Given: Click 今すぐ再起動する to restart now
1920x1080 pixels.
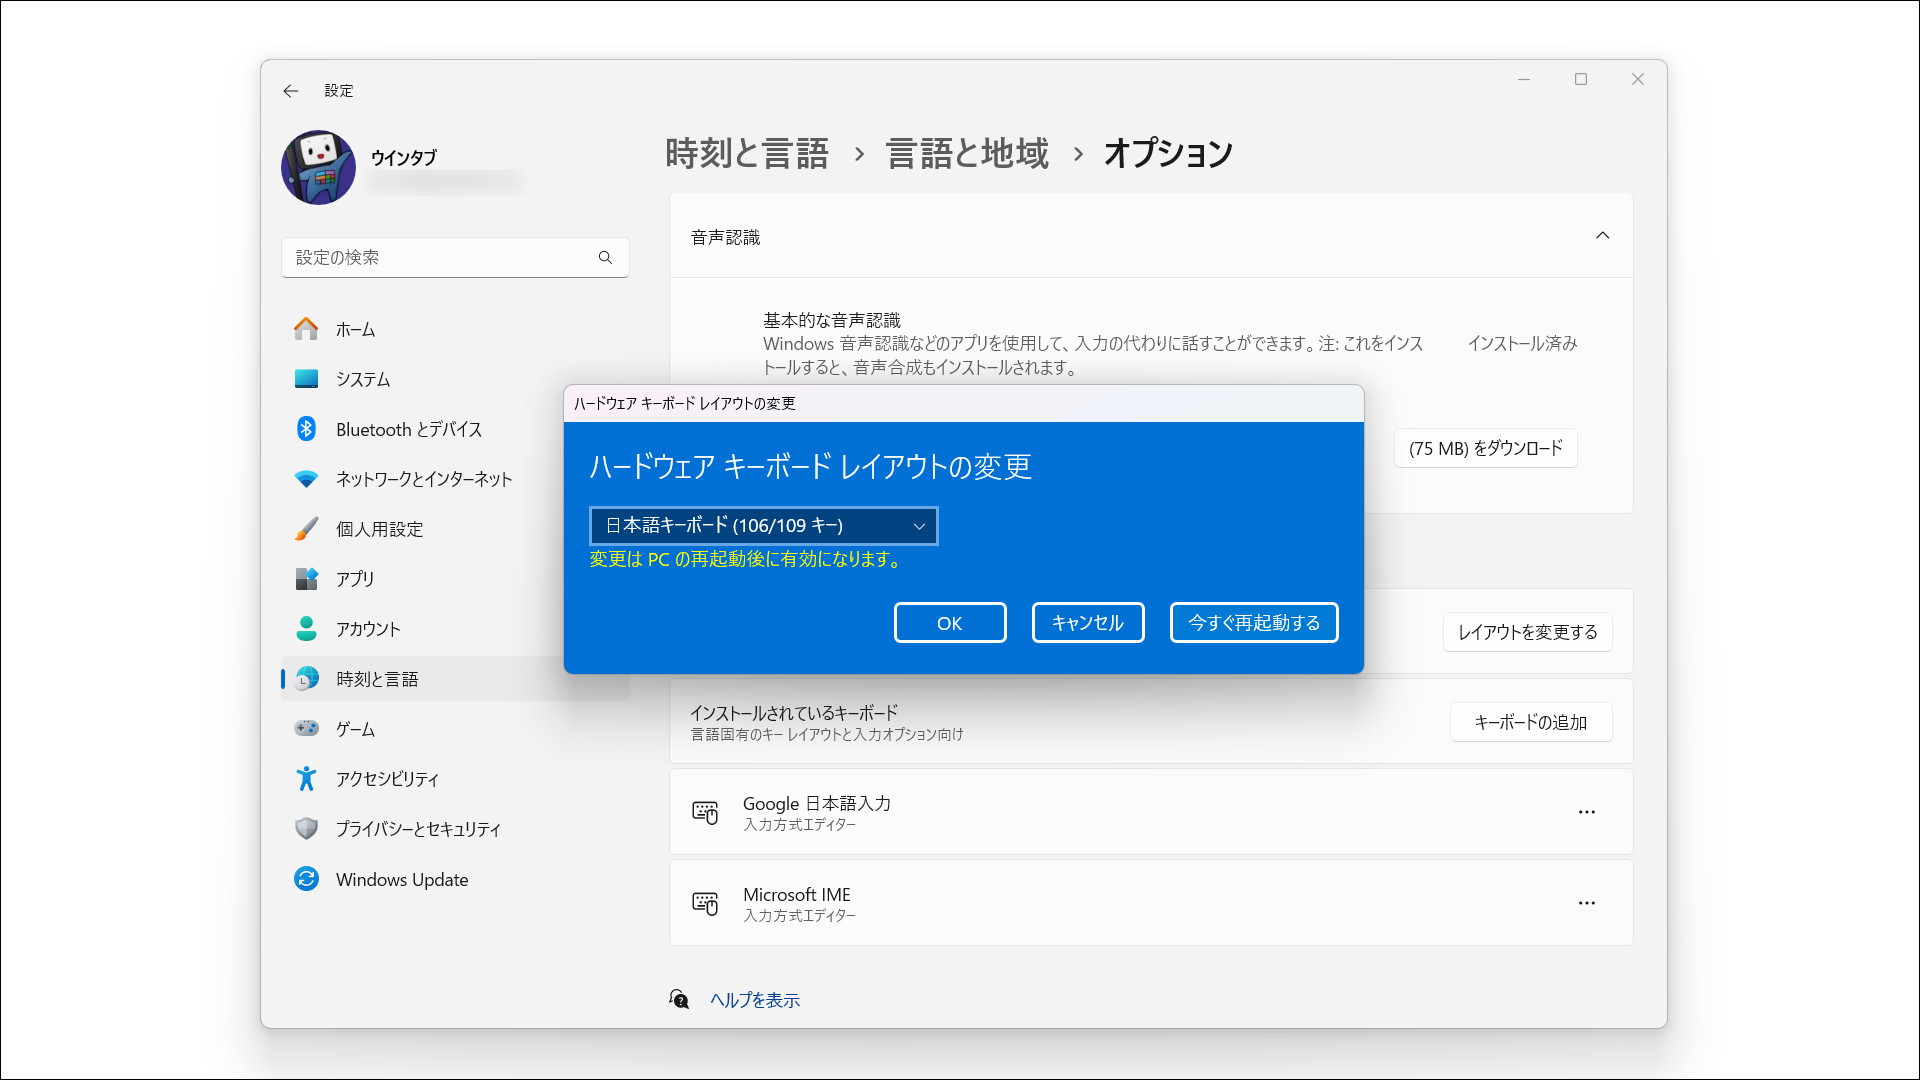Looking at the screenshot, I should (x=1253, y=622).
